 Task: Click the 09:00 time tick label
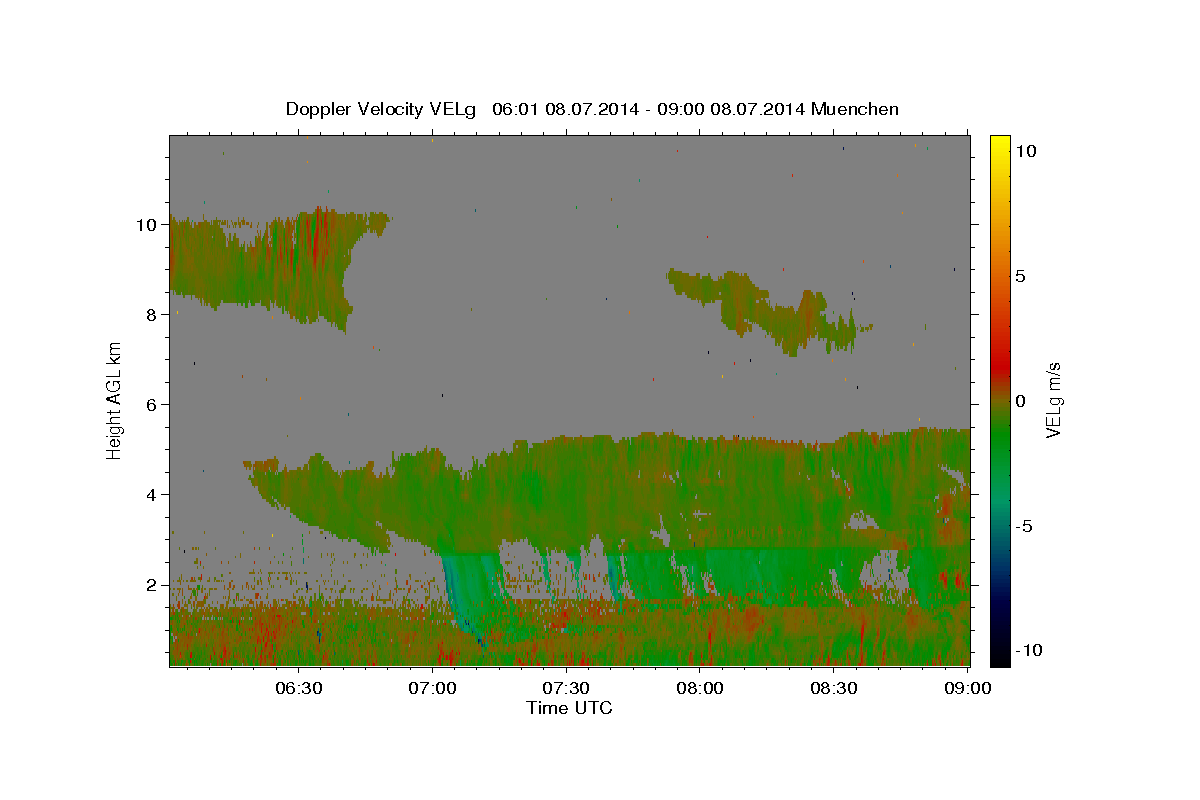(968, 688)
